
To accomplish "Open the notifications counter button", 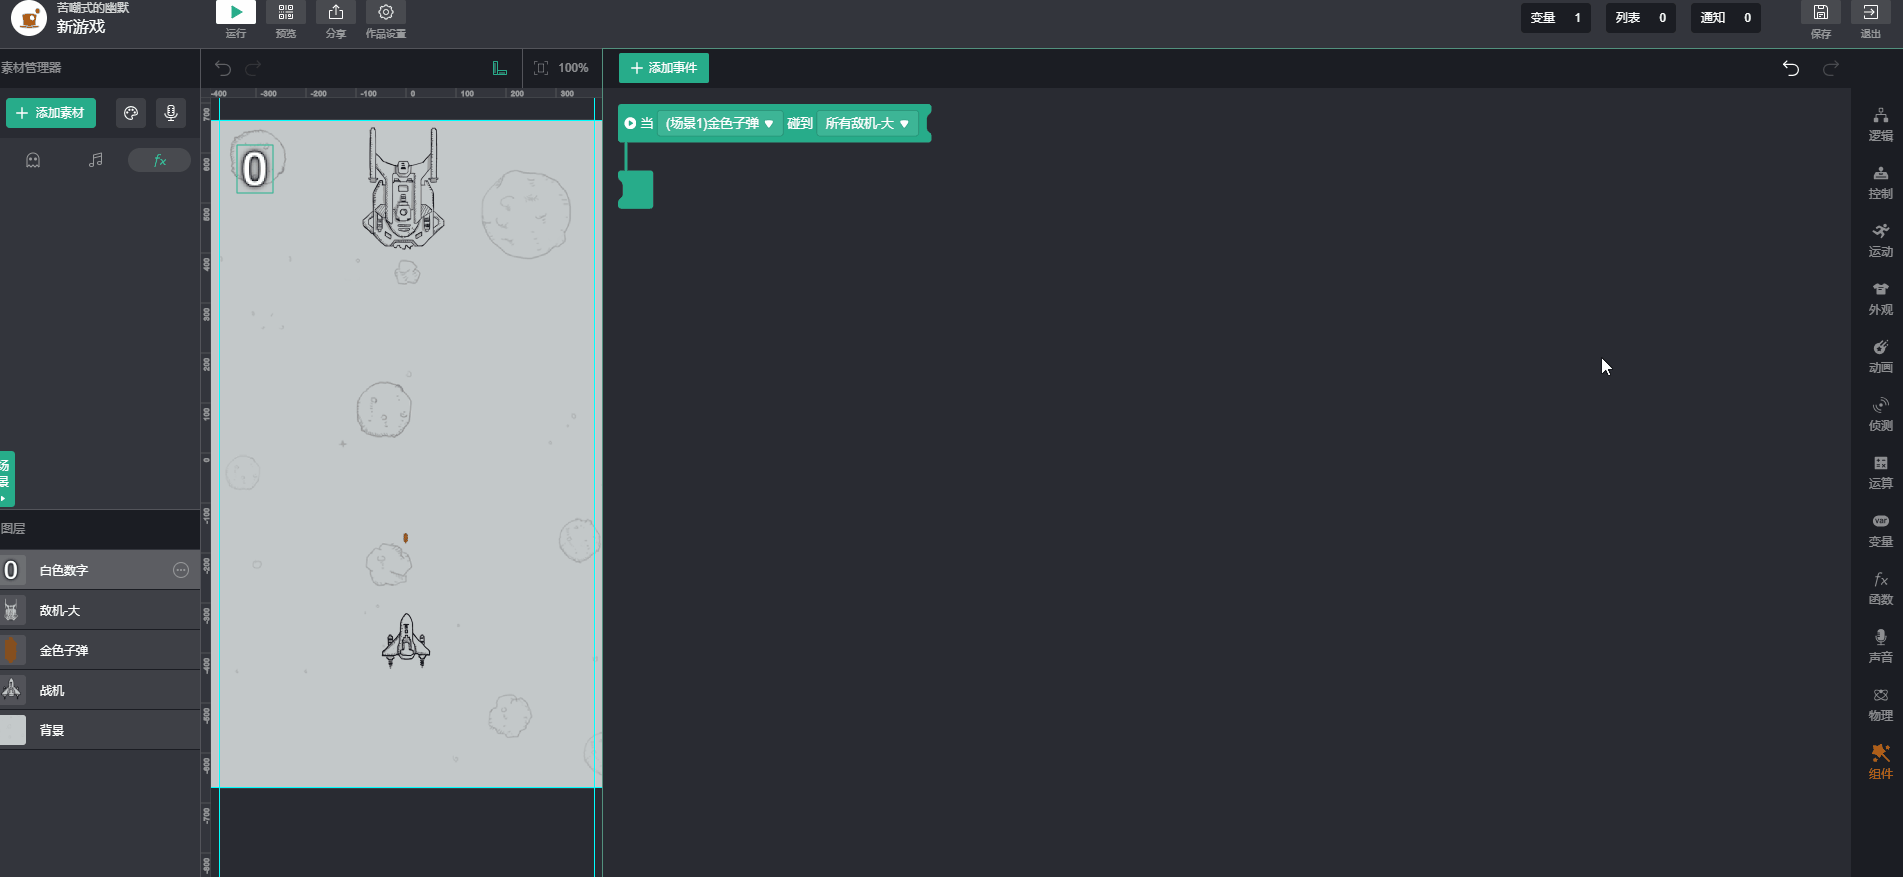I will point(1725,18).
